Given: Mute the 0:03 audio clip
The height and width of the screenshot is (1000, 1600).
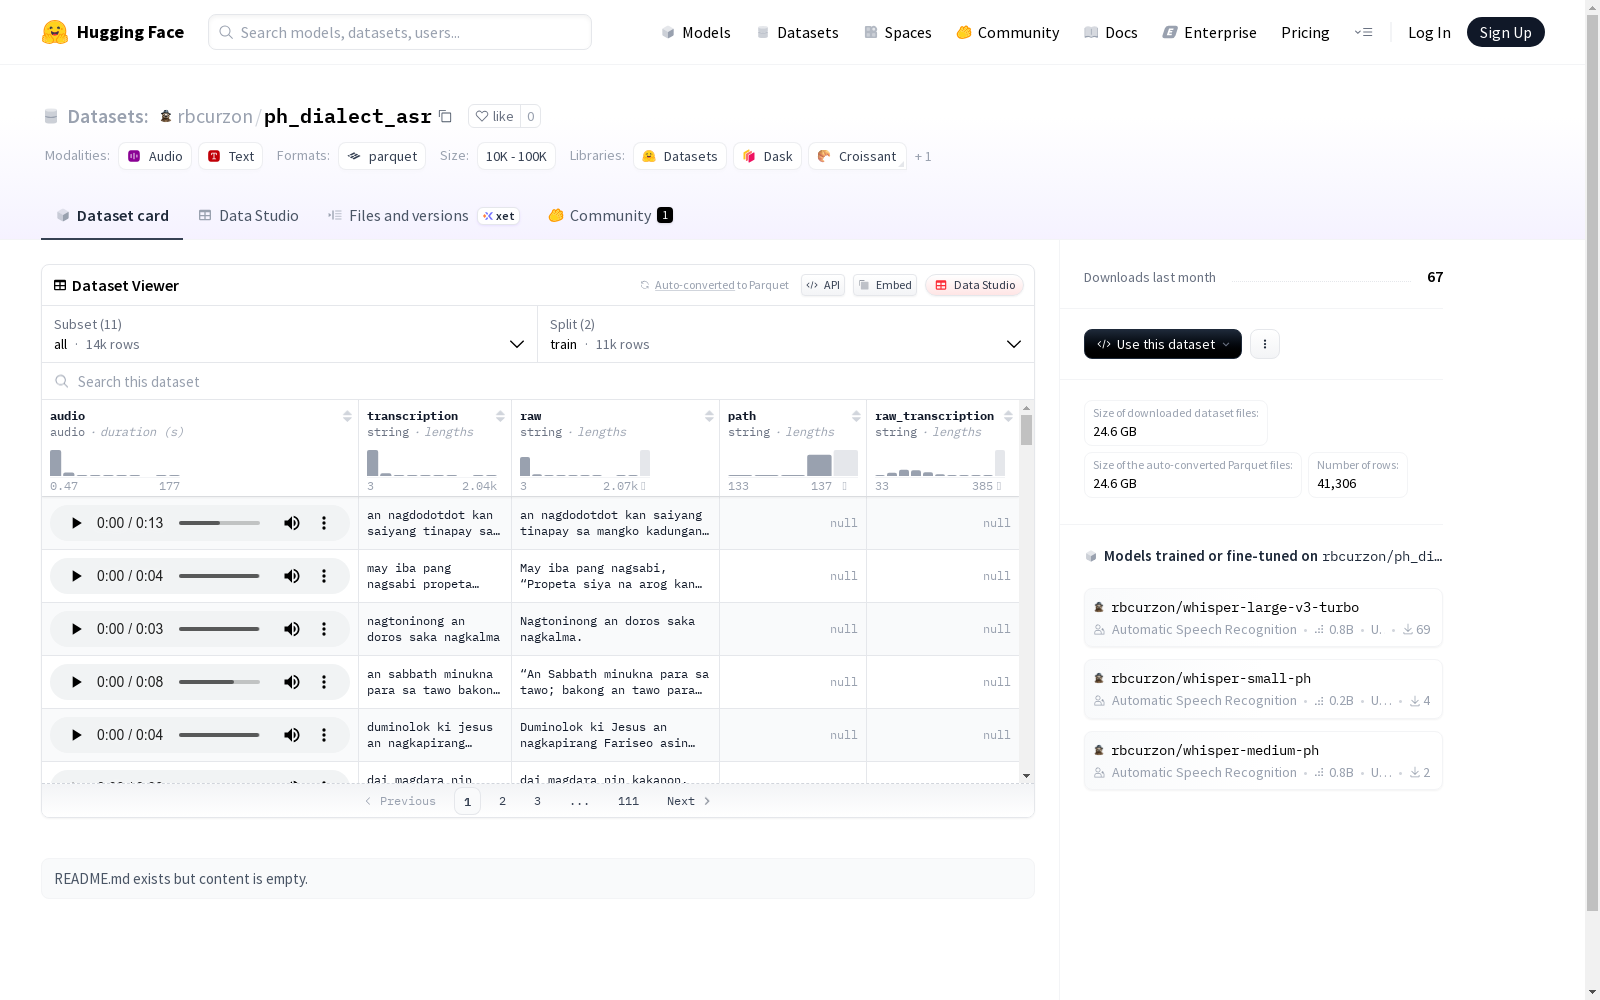Looking at the screenshot, I should 292,629.
